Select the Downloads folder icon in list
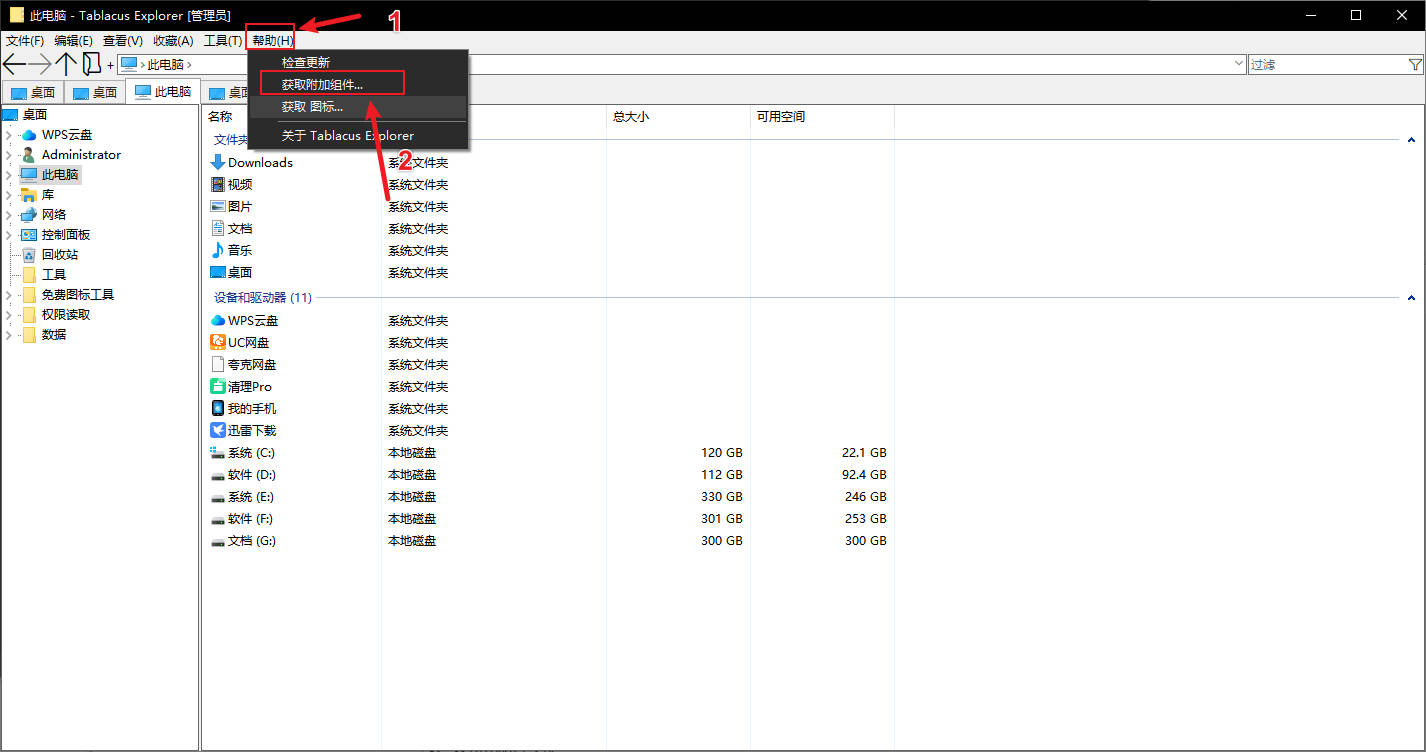This screenshot has height=752, width=1426. tap(218, 162)
